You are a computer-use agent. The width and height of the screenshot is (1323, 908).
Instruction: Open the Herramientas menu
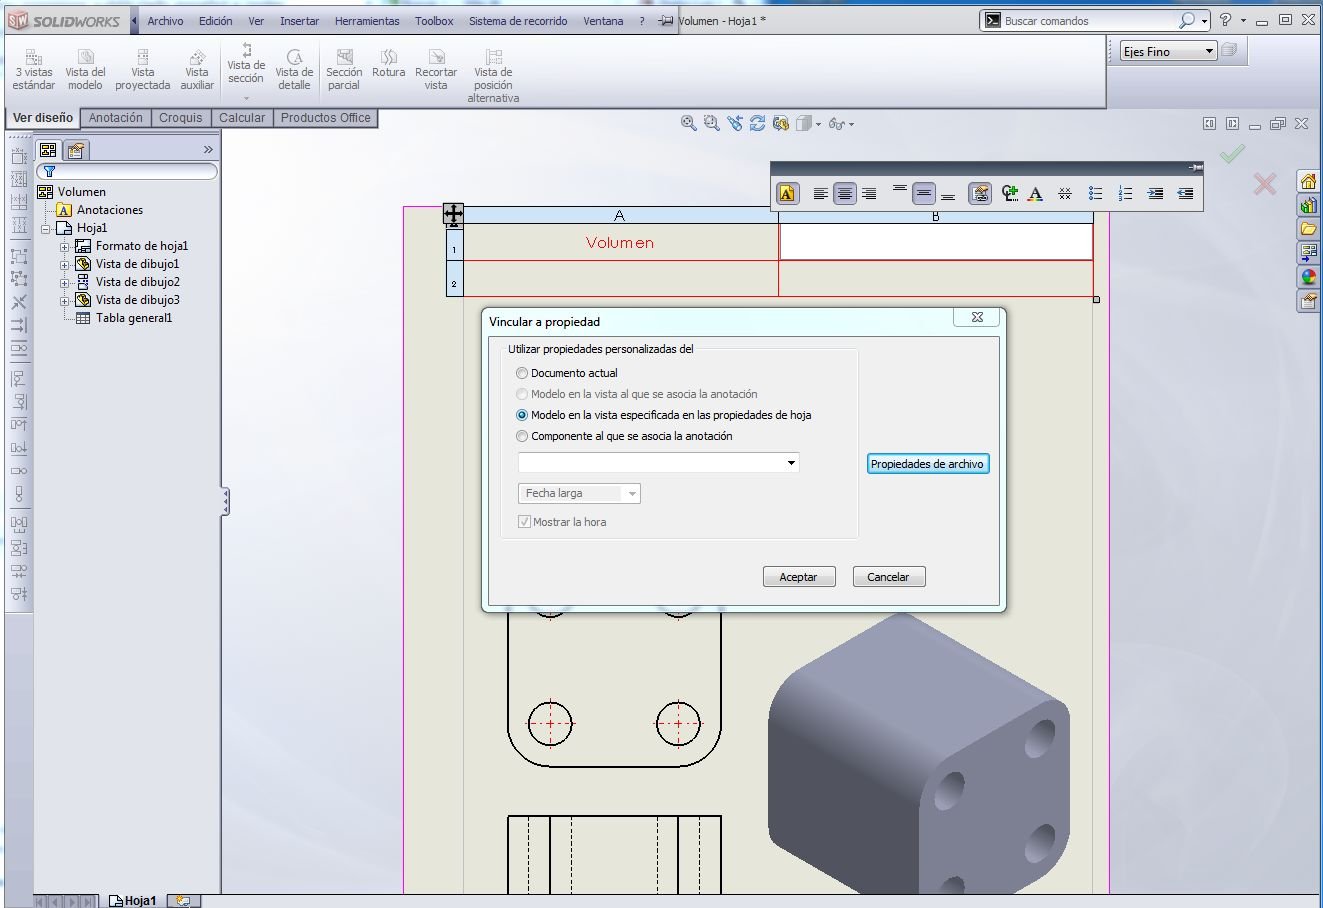point(367,21)
